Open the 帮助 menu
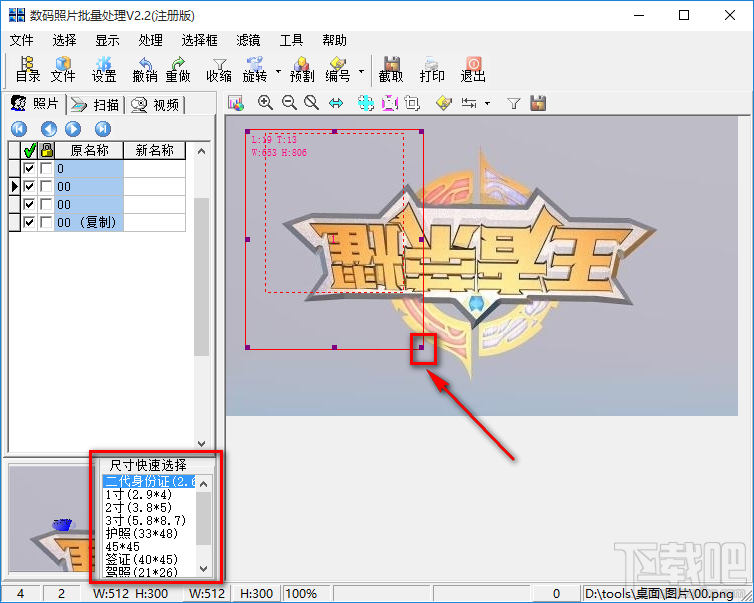This screenshot has width=754, height=603. tap(334, 40)
